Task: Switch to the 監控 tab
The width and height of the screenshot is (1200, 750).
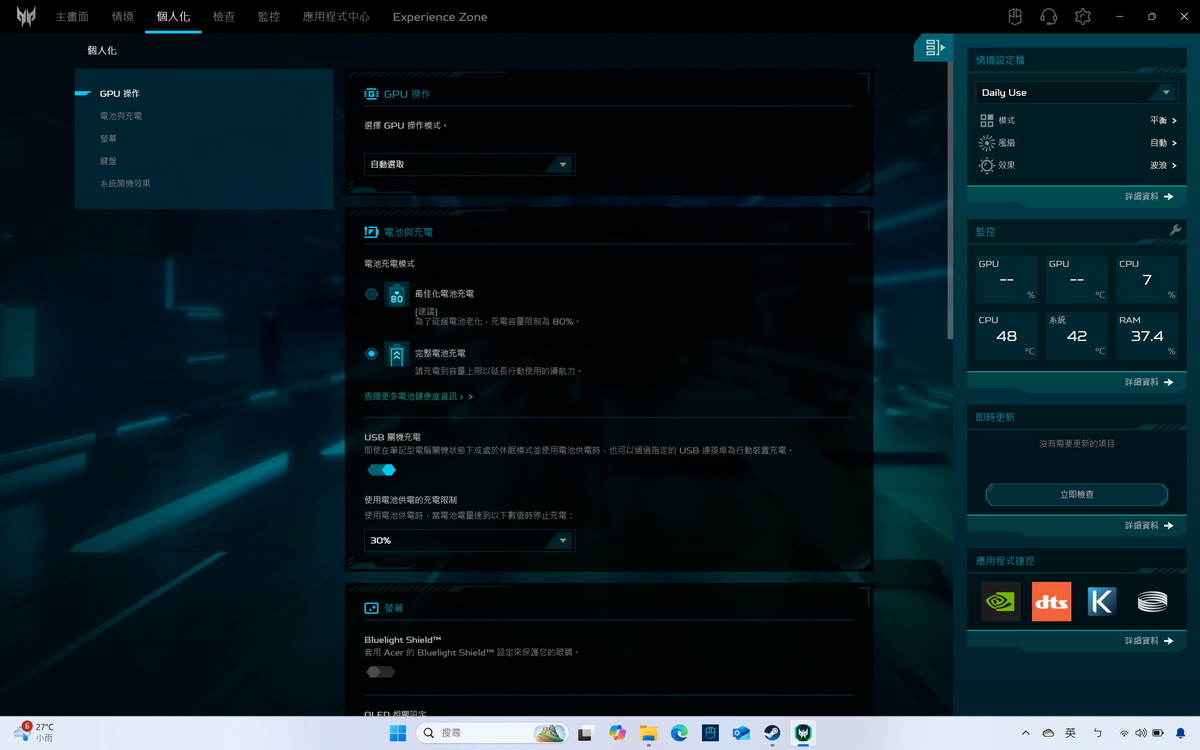Action: pyautogui.click(x=268, y=17)
